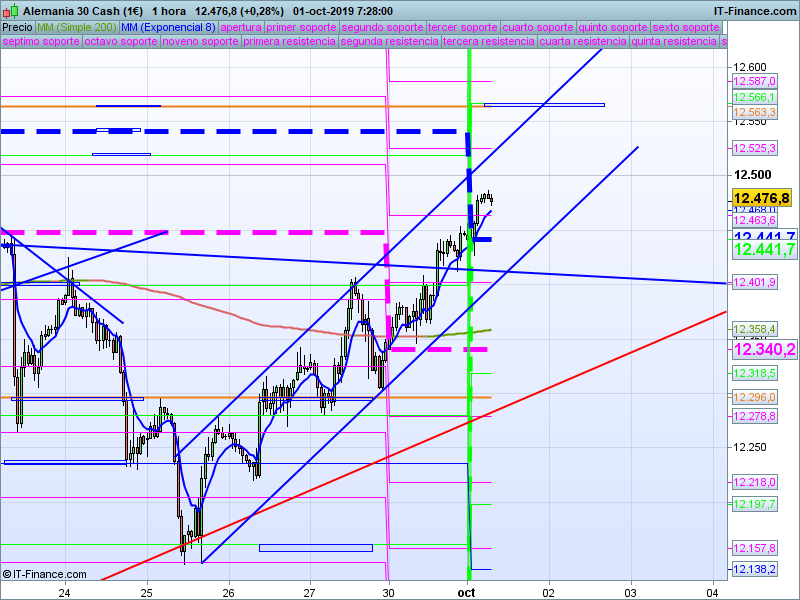Click the 12.250 price axis label
Screen dimensions: 800x600
(x=749, y=447)
